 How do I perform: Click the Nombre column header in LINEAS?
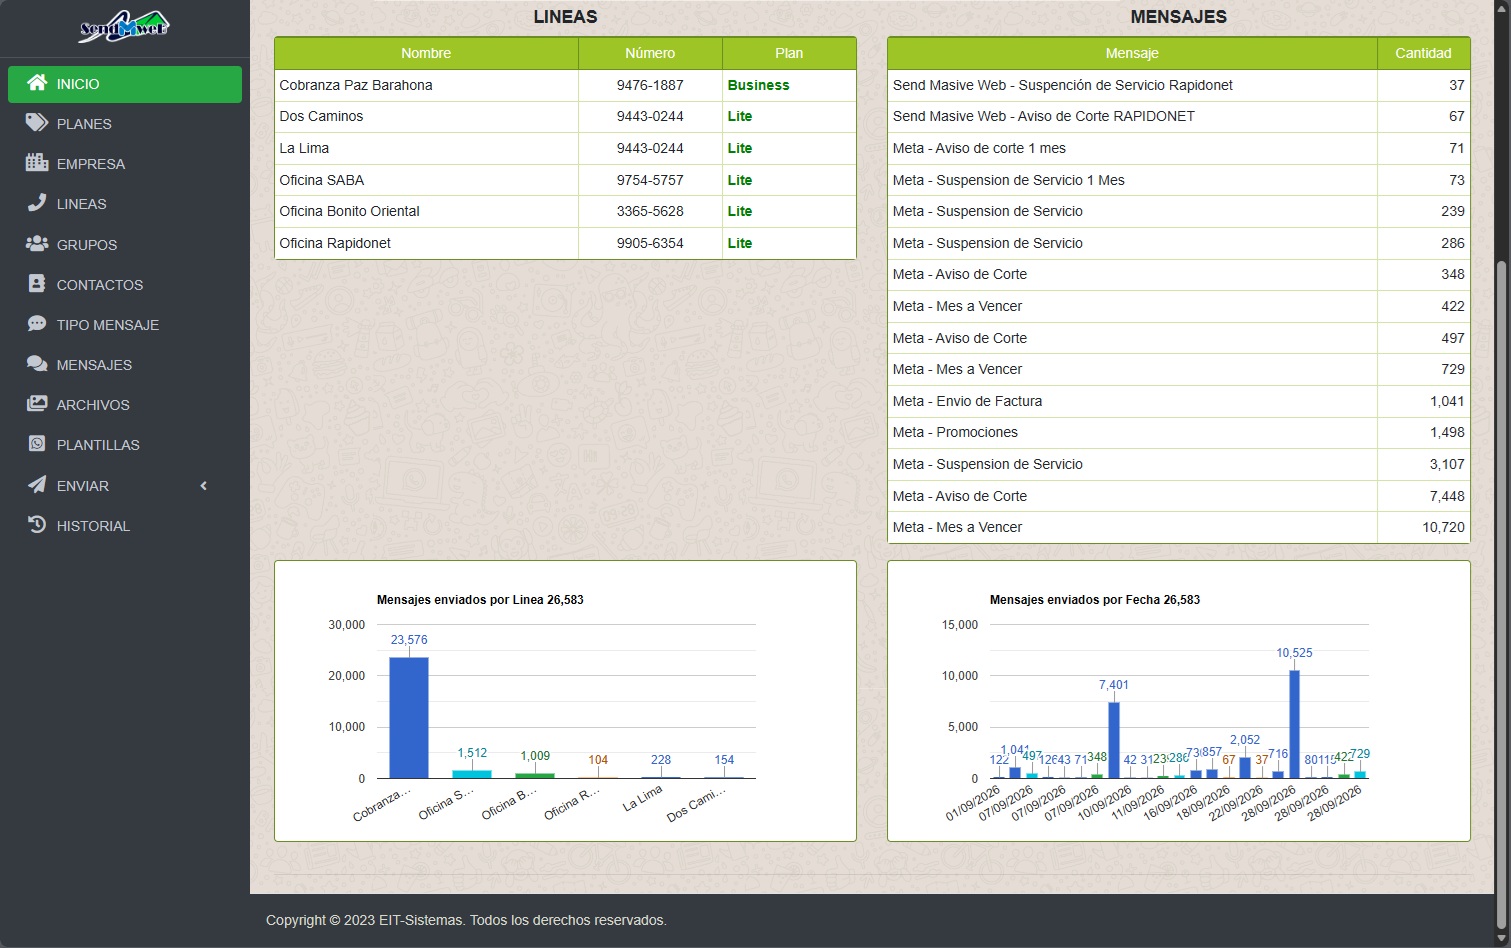tap(426, 53)
